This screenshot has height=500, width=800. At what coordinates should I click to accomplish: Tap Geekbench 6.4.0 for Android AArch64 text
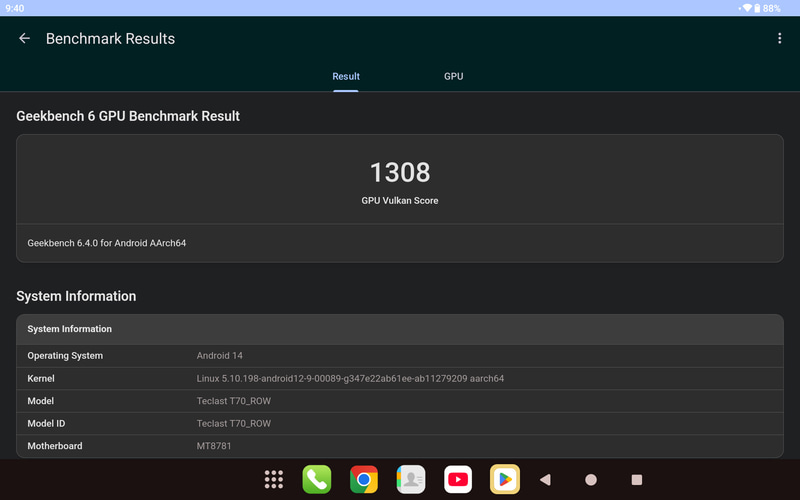[x=107, y=243]
